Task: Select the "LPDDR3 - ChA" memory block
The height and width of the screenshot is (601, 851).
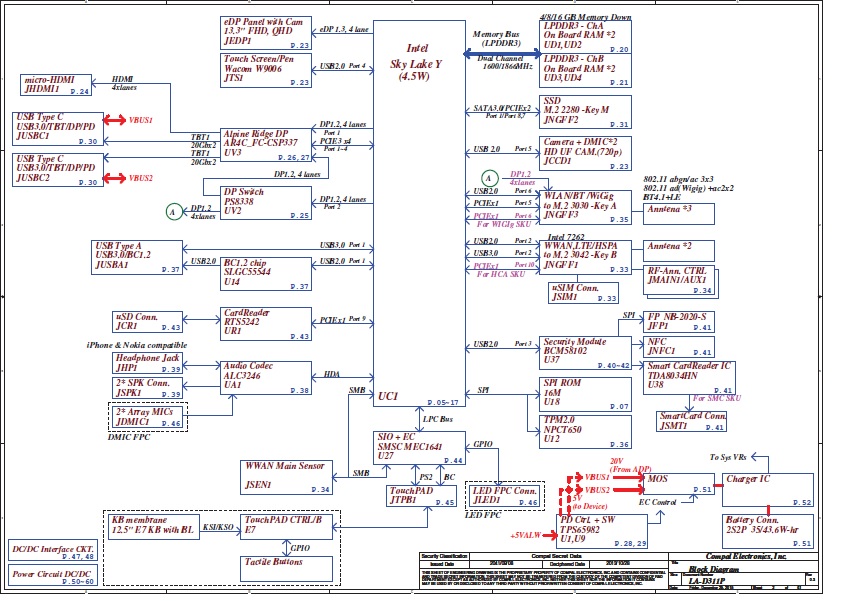Action: [586, 37]
